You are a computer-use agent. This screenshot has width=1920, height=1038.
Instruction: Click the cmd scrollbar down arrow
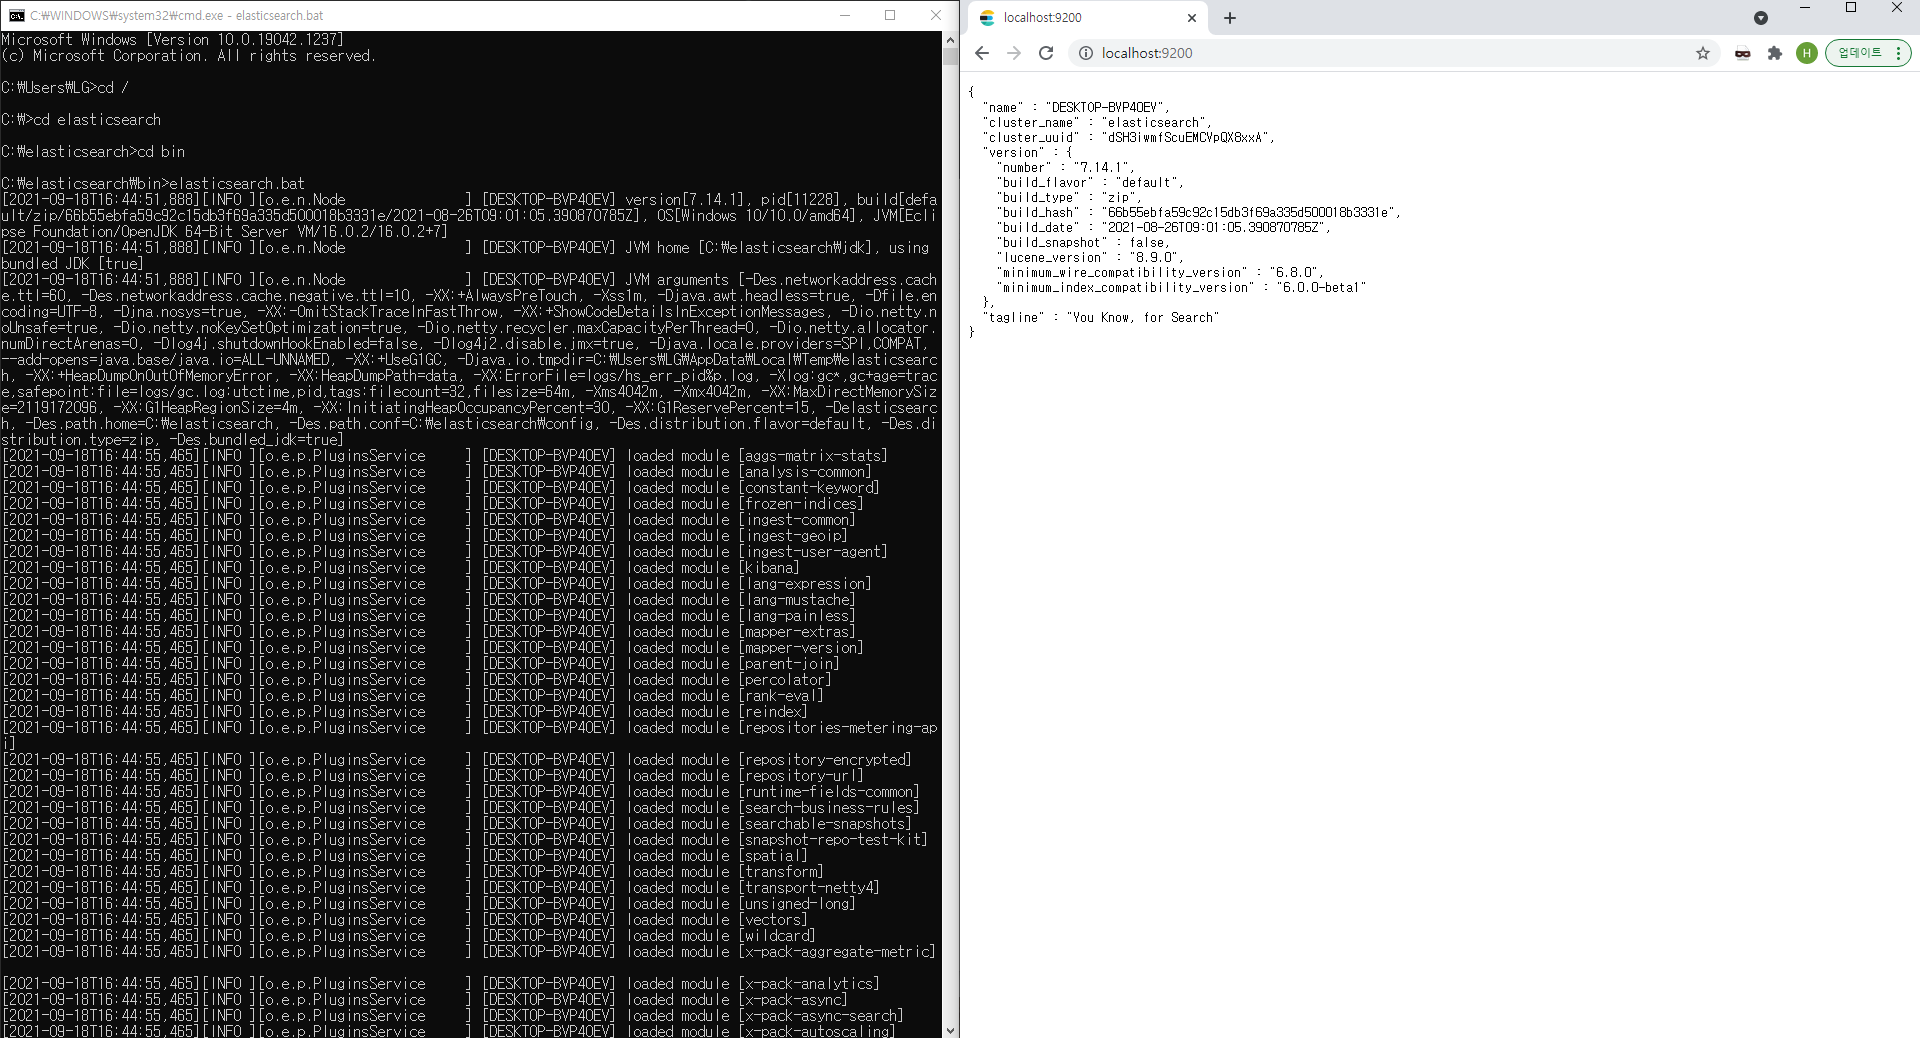[950, 1029]
